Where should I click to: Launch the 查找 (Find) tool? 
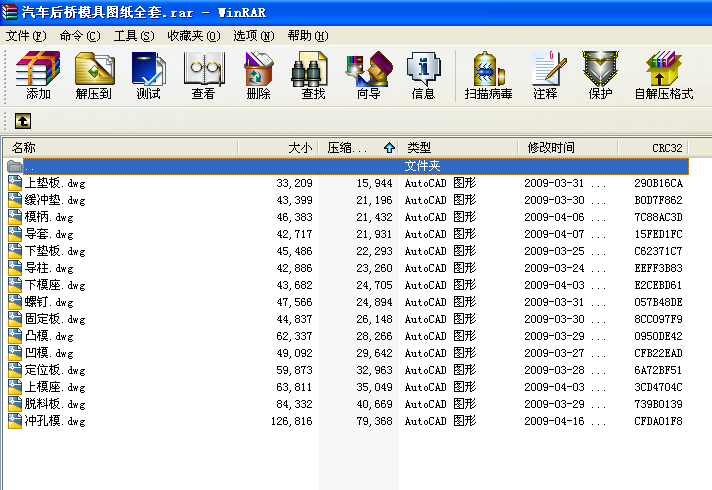[313, 75]
